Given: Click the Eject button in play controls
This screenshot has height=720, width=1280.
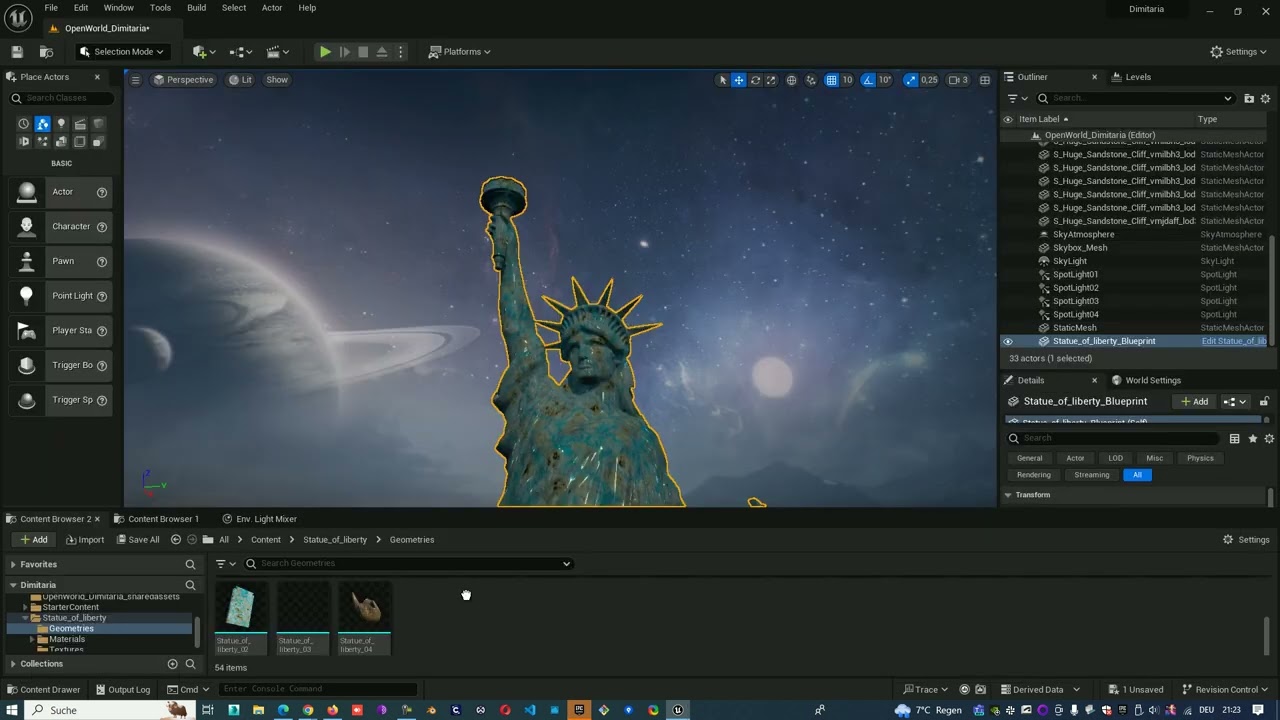Looking at the screenshot, I should (381, 52).
